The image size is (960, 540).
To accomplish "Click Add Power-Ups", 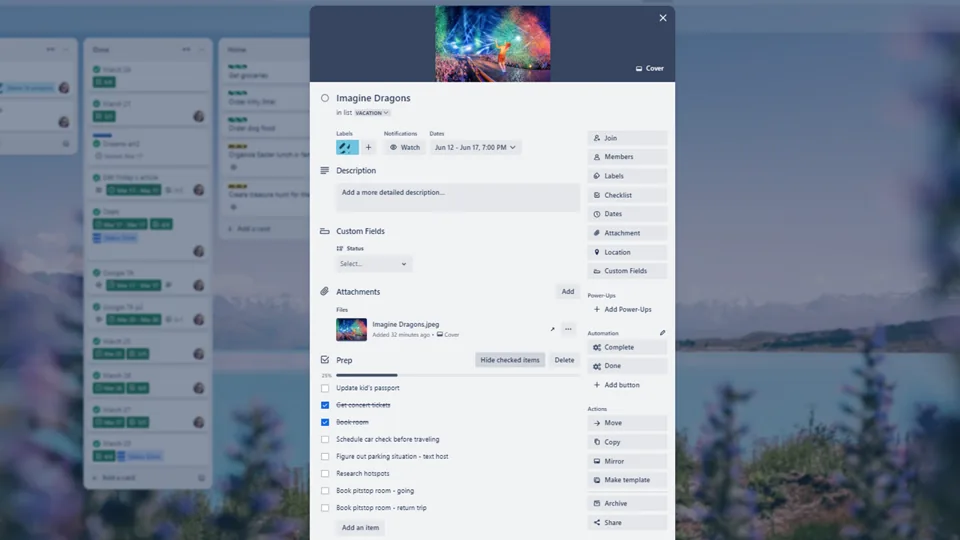I will tap(627, 309).
